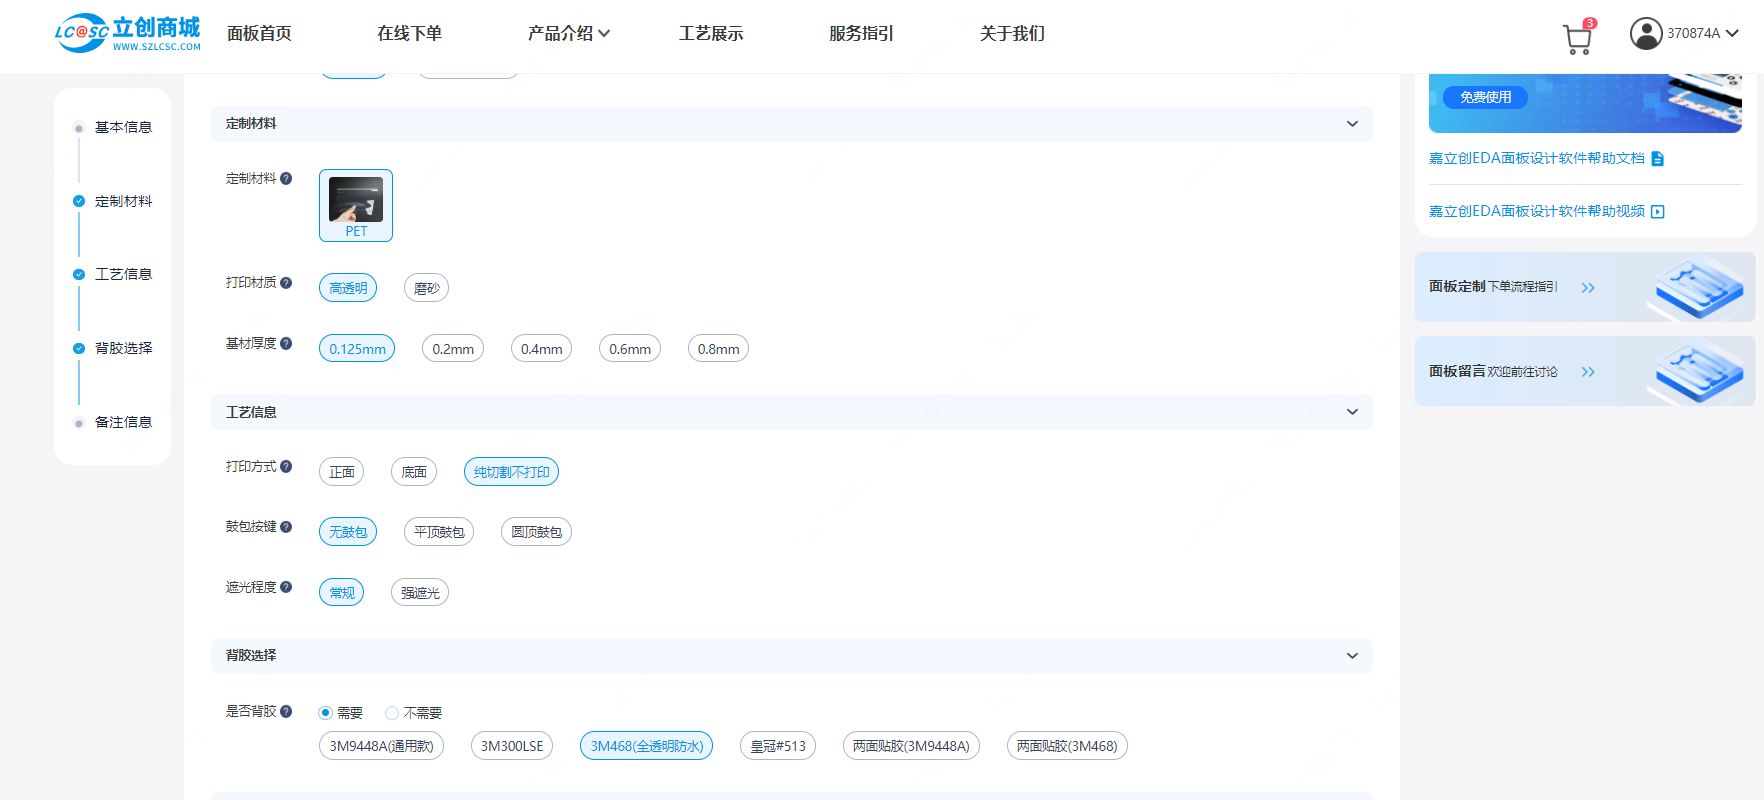
Task: Click help icon beside 定制材料 label
Action: (x=286, y=178)
